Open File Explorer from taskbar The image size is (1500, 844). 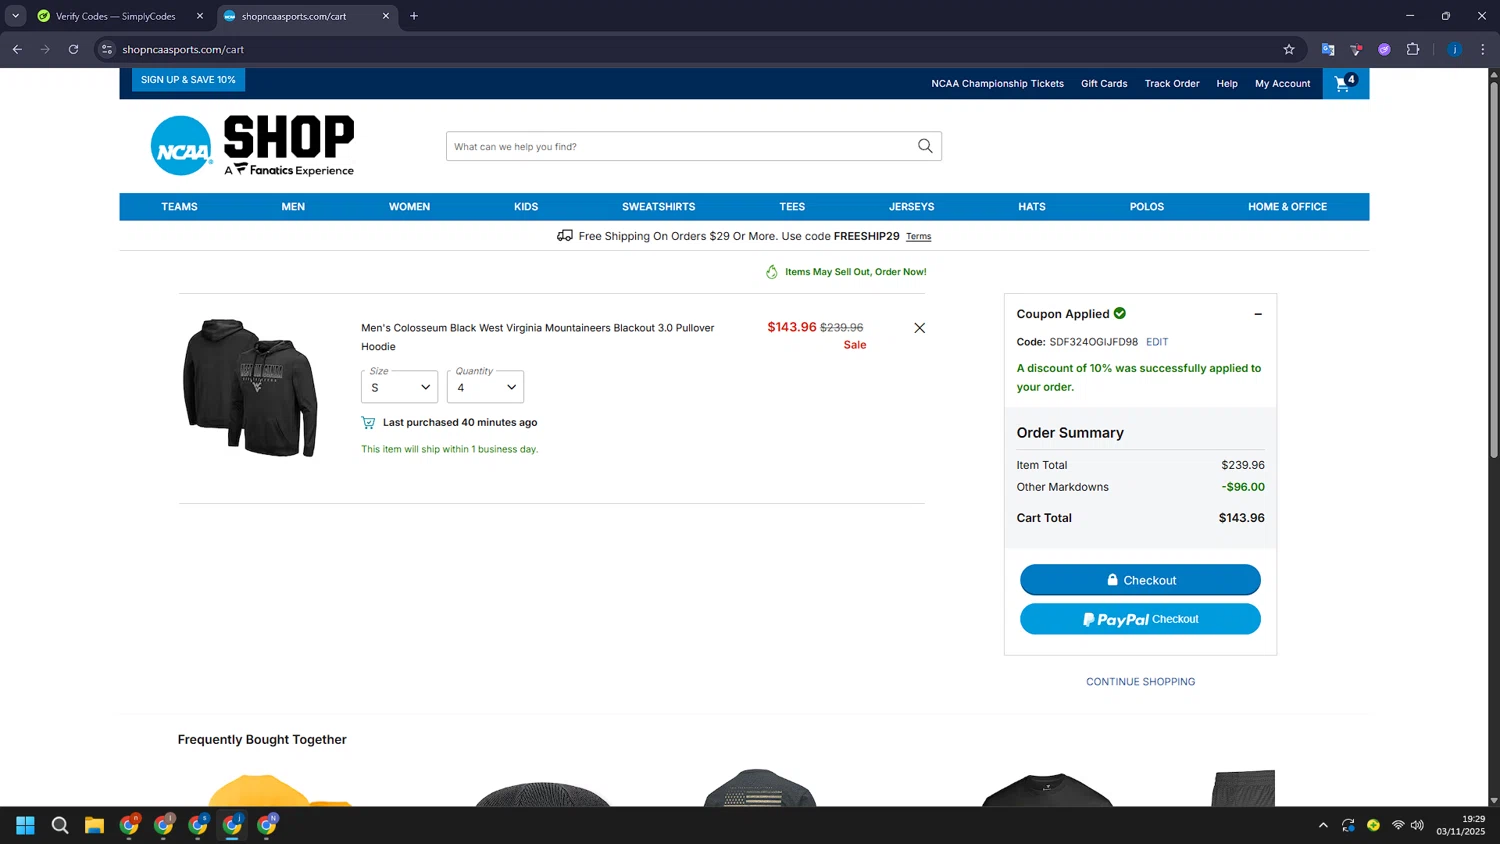pos(94,825)
